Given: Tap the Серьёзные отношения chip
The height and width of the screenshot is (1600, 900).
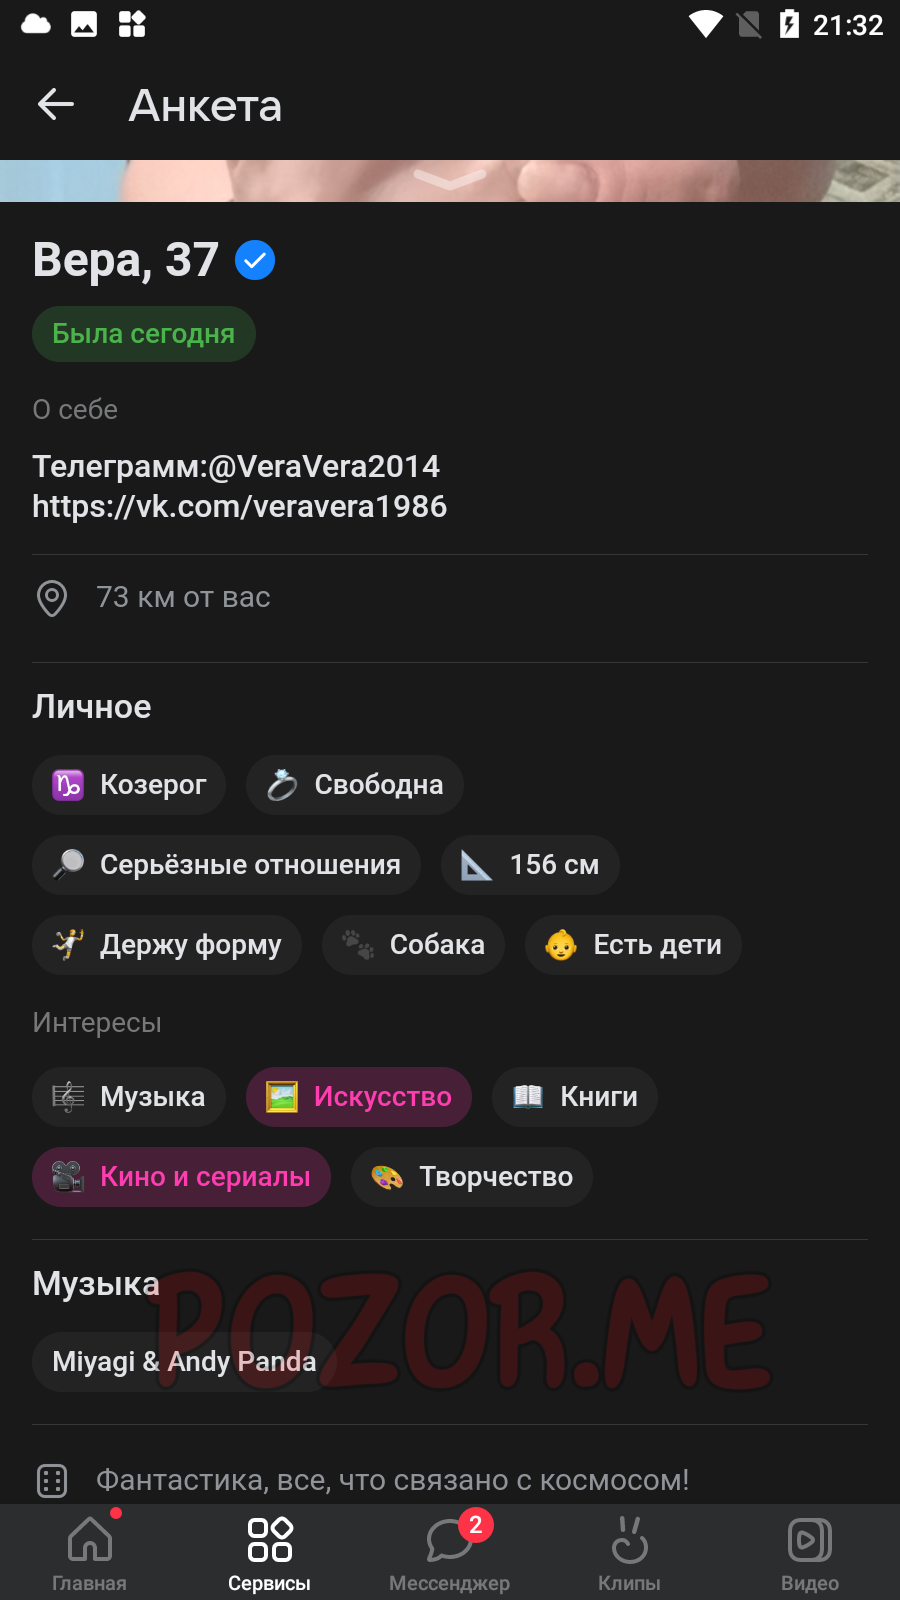Looking at the screenshot, I should [227, 865].
